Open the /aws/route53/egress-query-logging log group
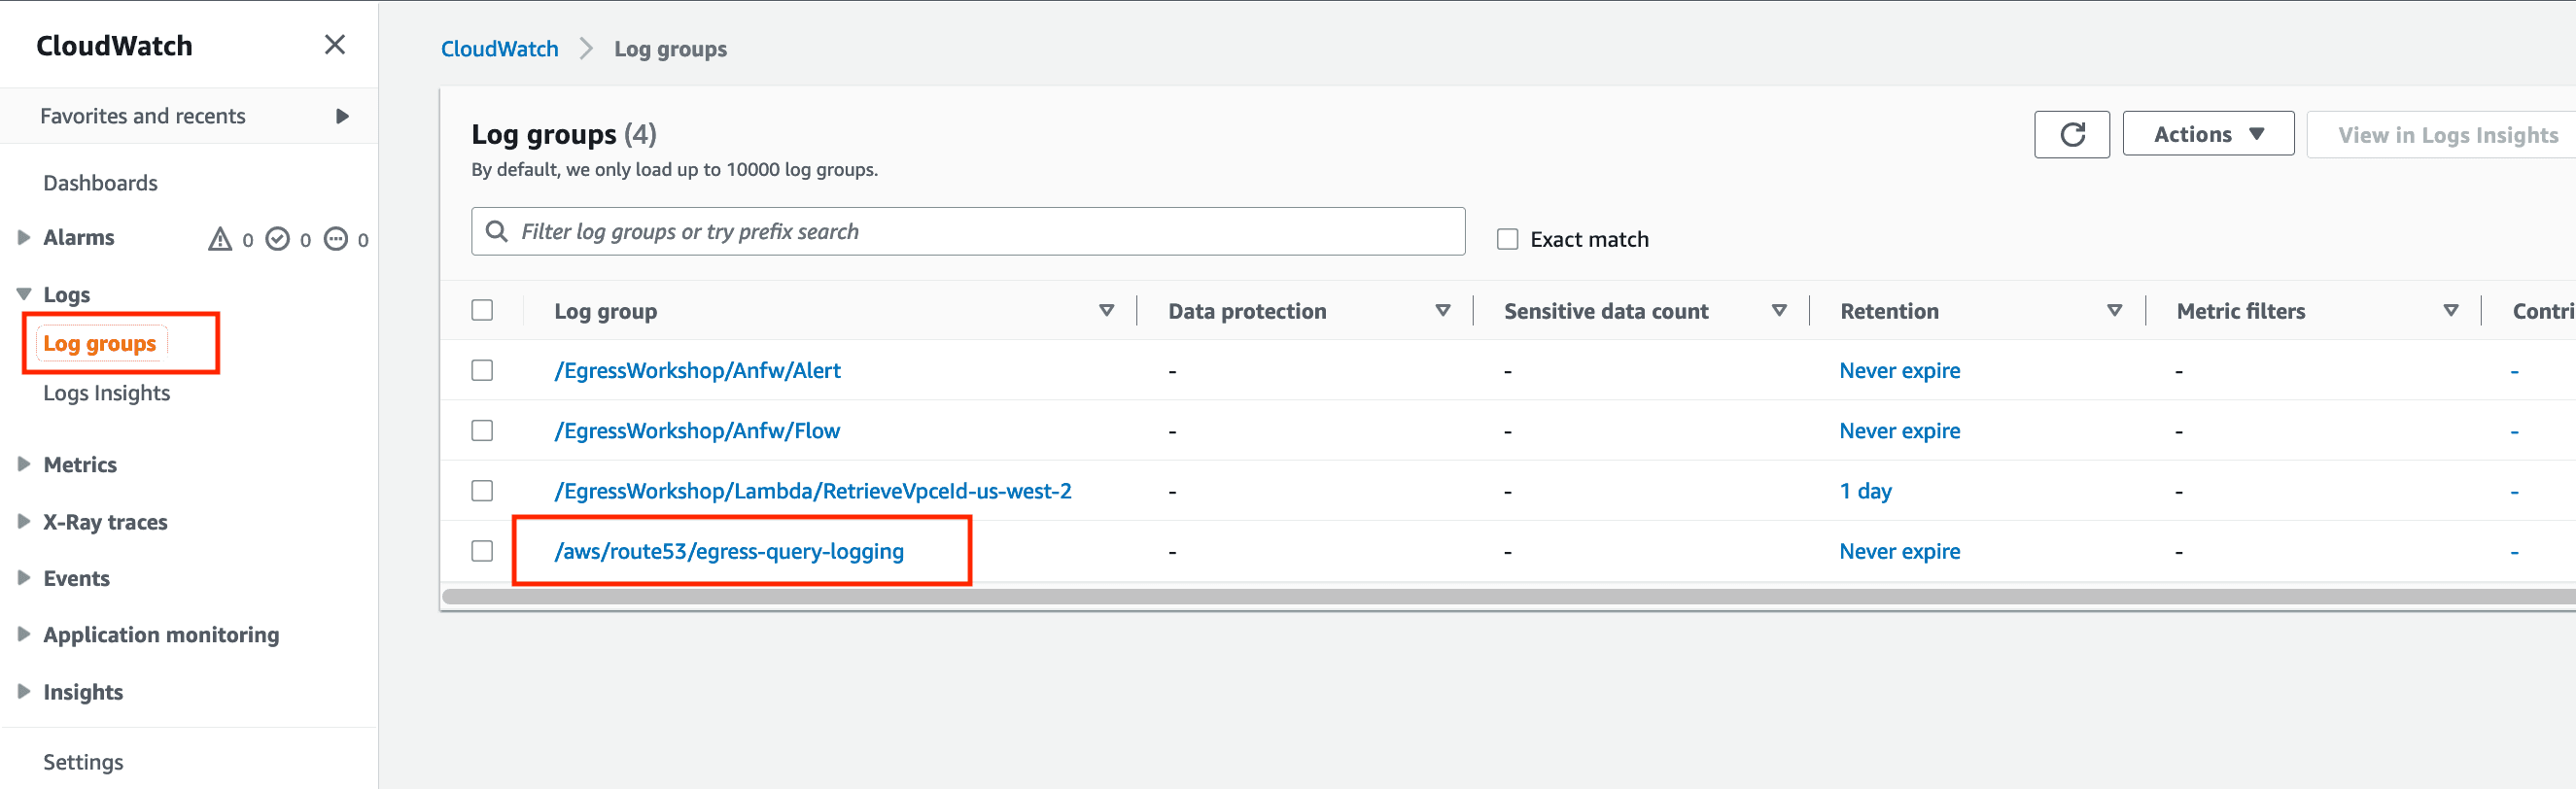 729,551
